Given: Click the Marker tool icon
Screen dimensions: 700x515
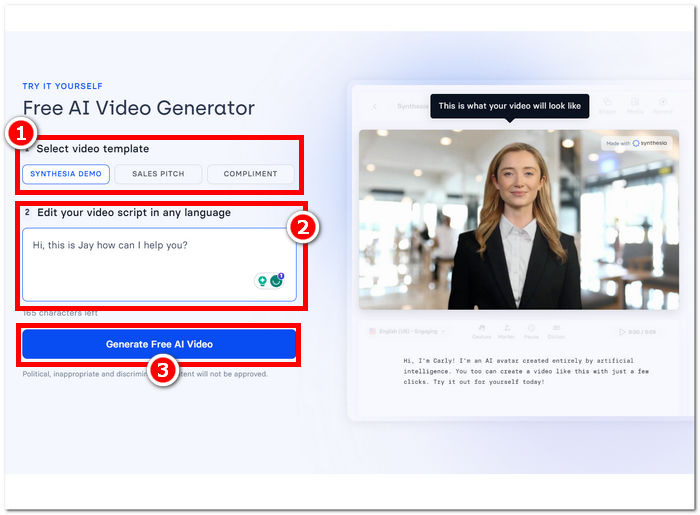Looking at the screenshot, I should pyautogui.click(x=506, y=332).
